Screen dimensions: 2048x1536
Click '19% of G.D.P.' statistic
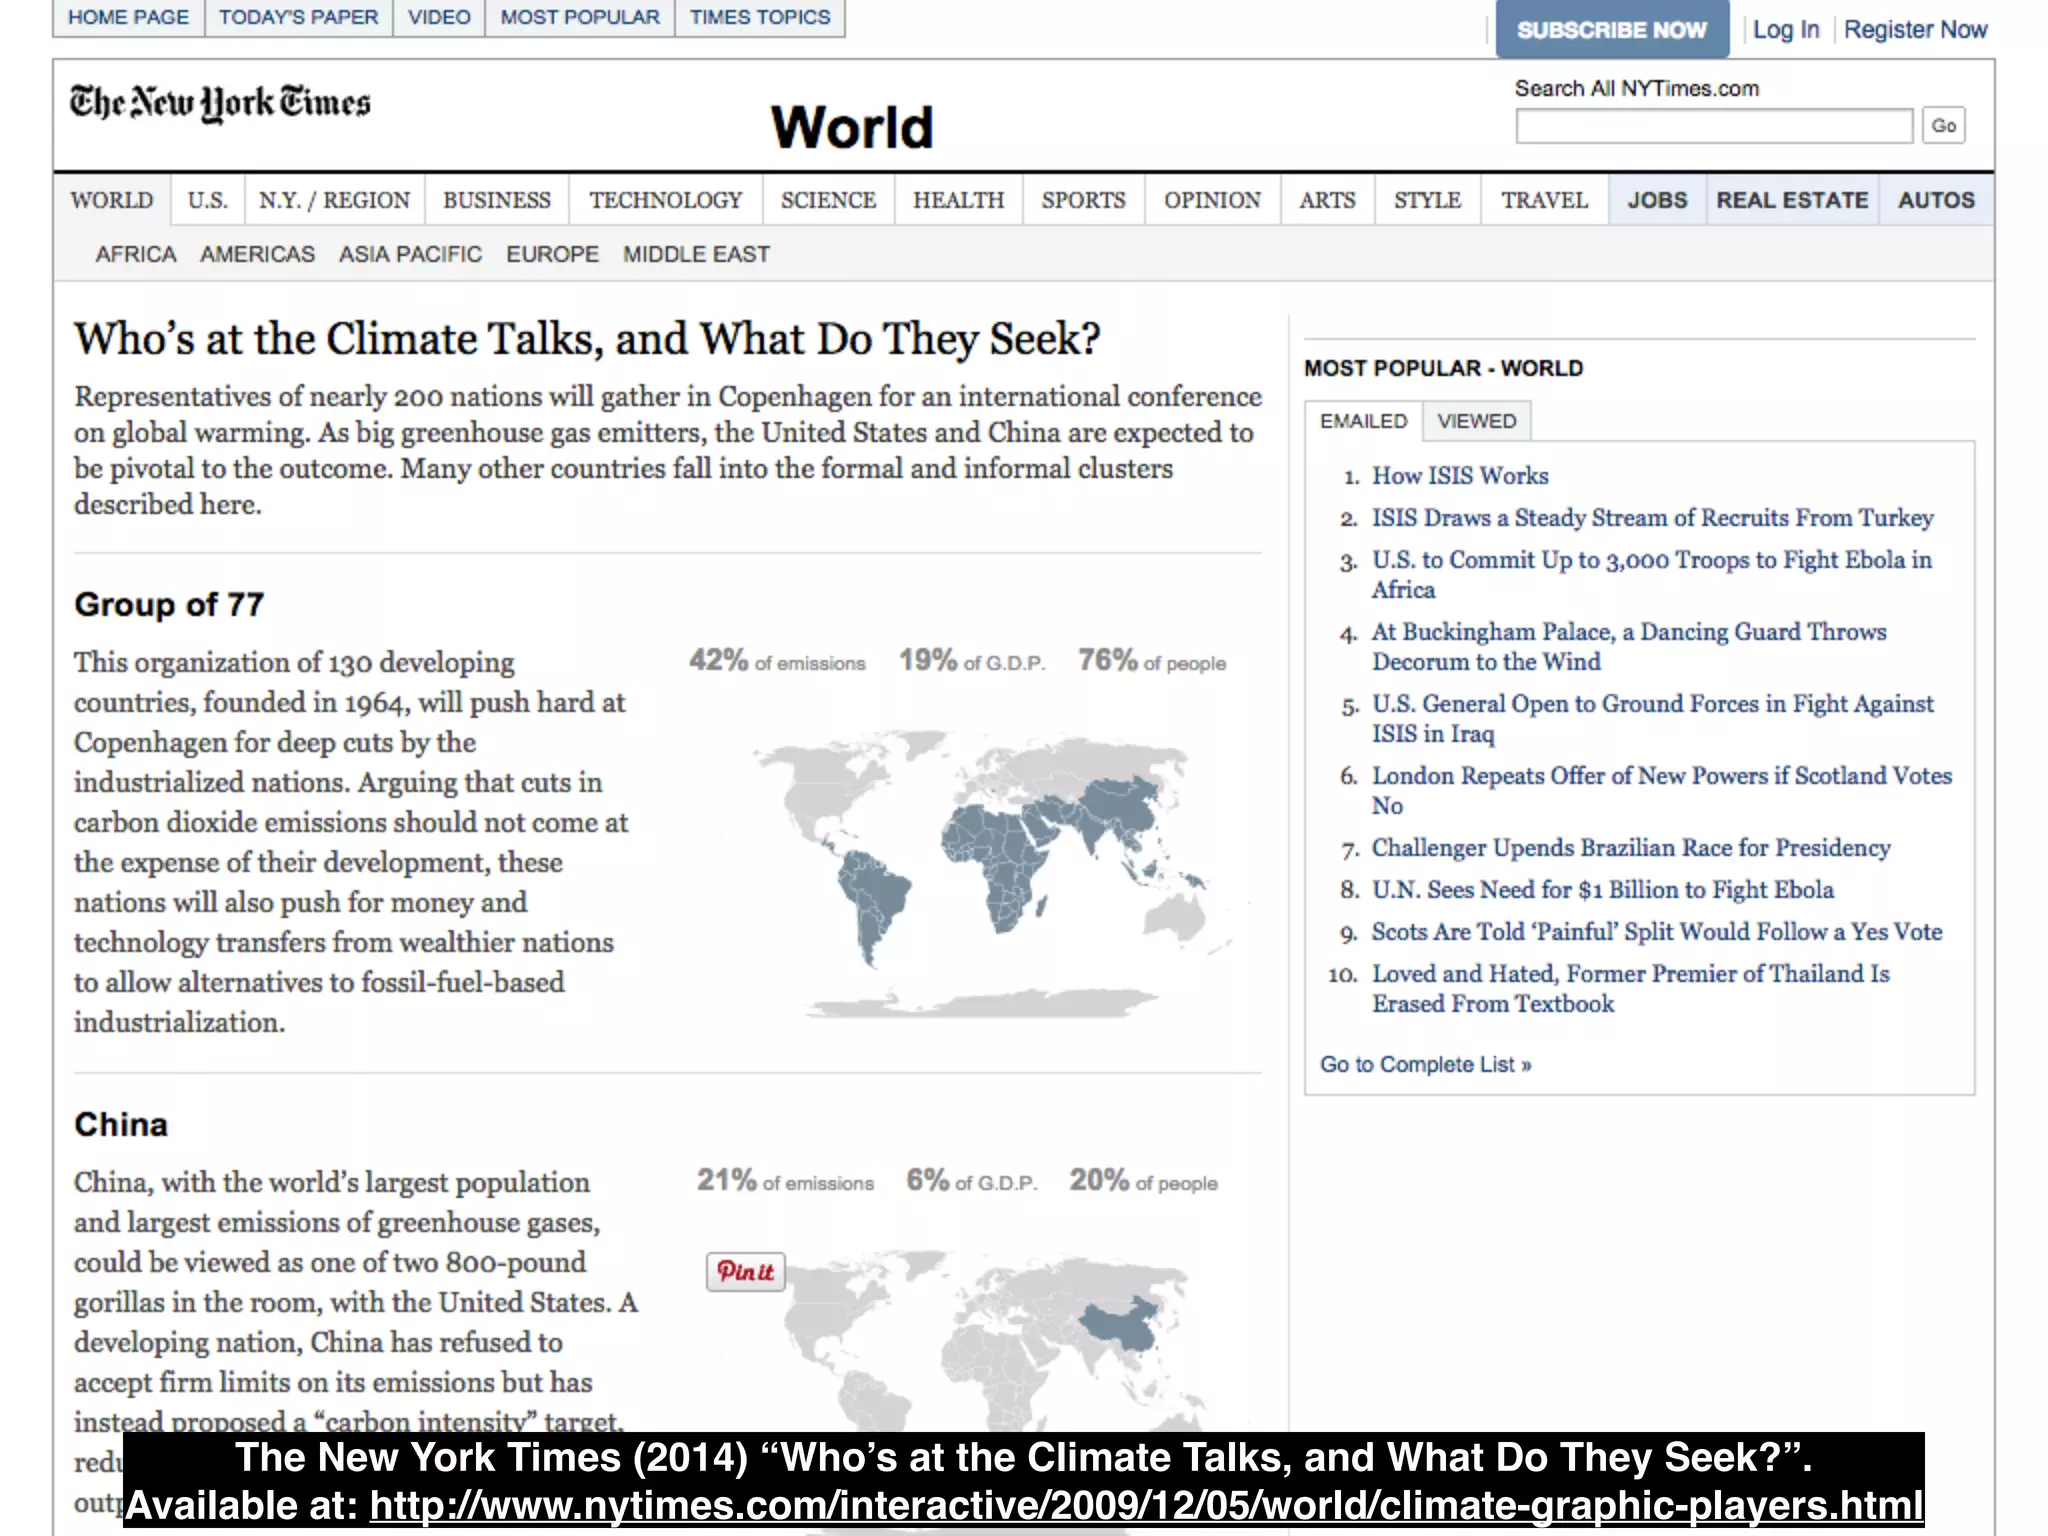pyautogui.click(x=972, y=660)
